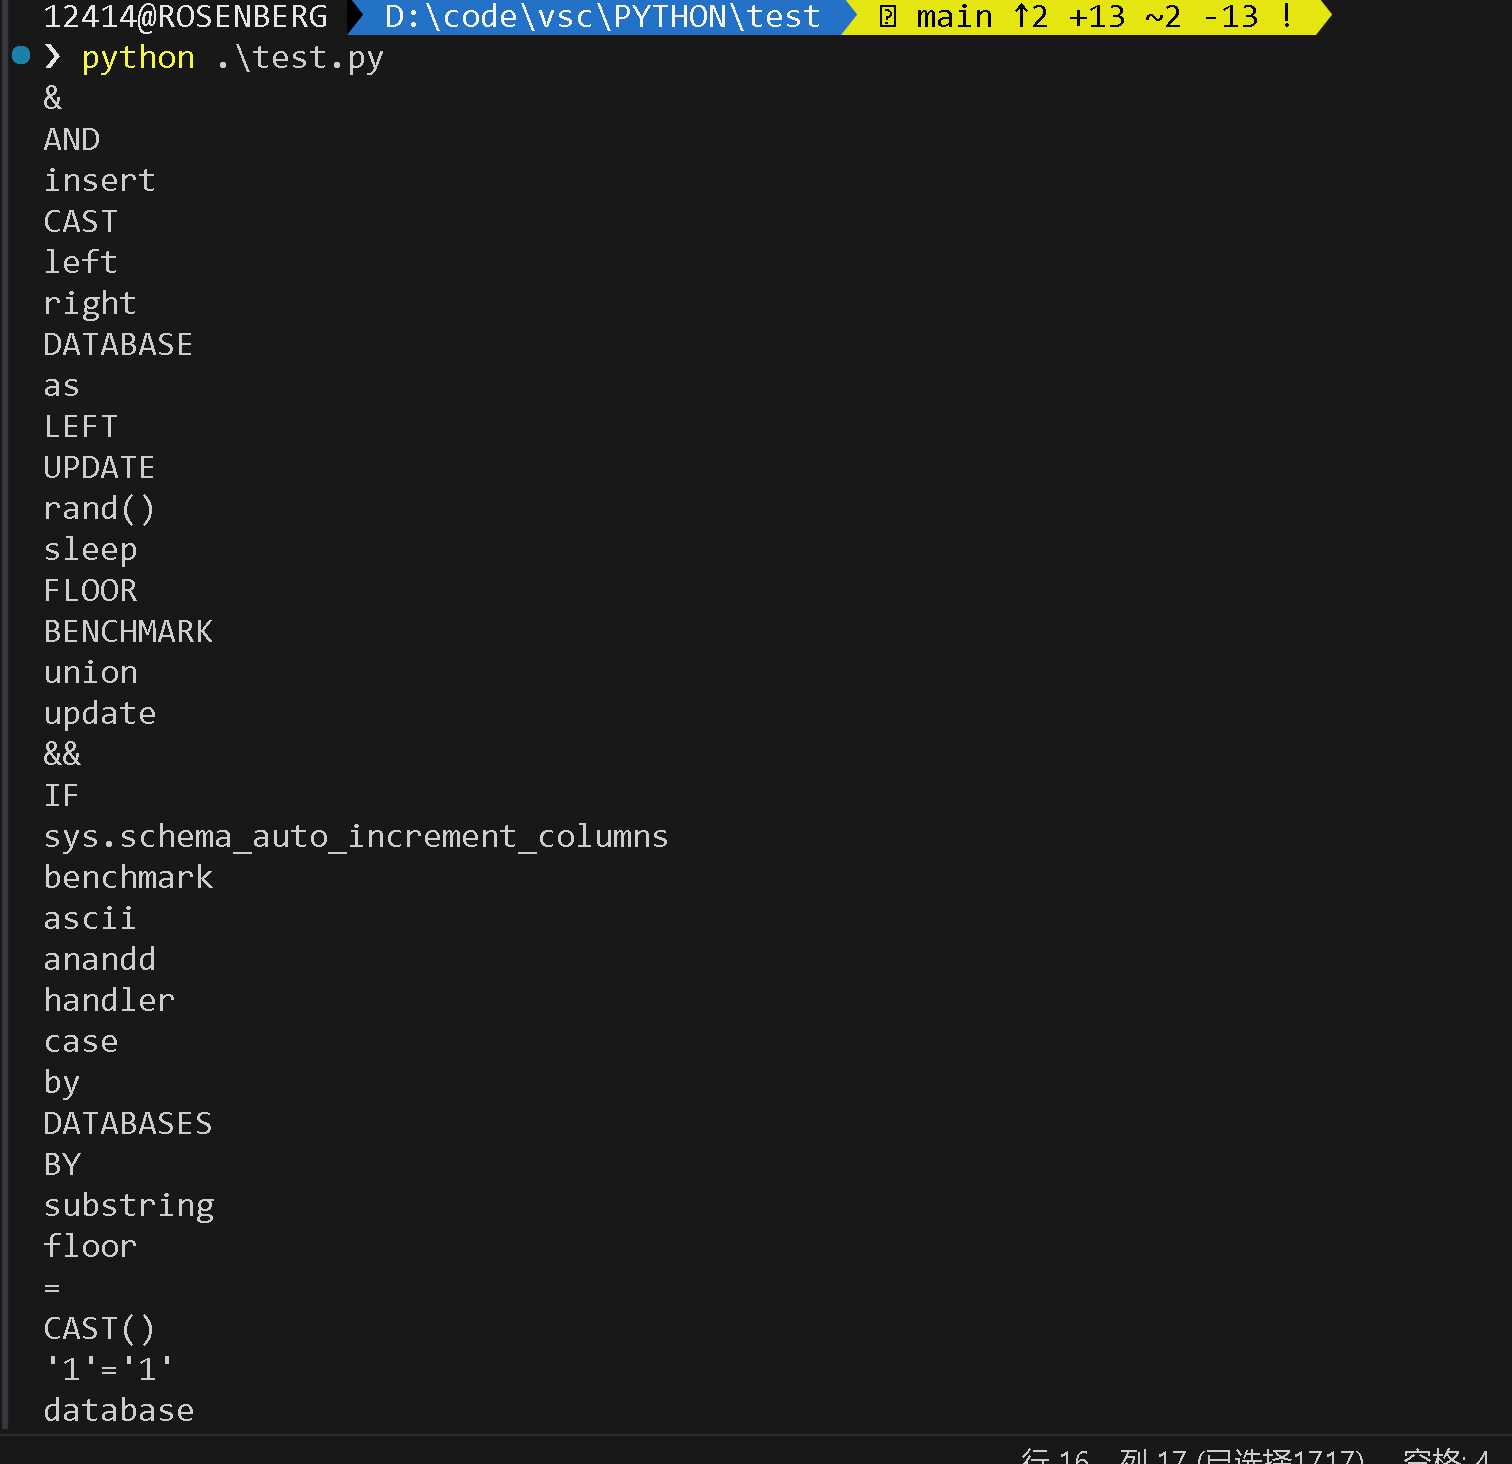Click the uppercase 'LEFT' output line
The width and height of the screenshot is (1512, 1464).
pos(81,426)
